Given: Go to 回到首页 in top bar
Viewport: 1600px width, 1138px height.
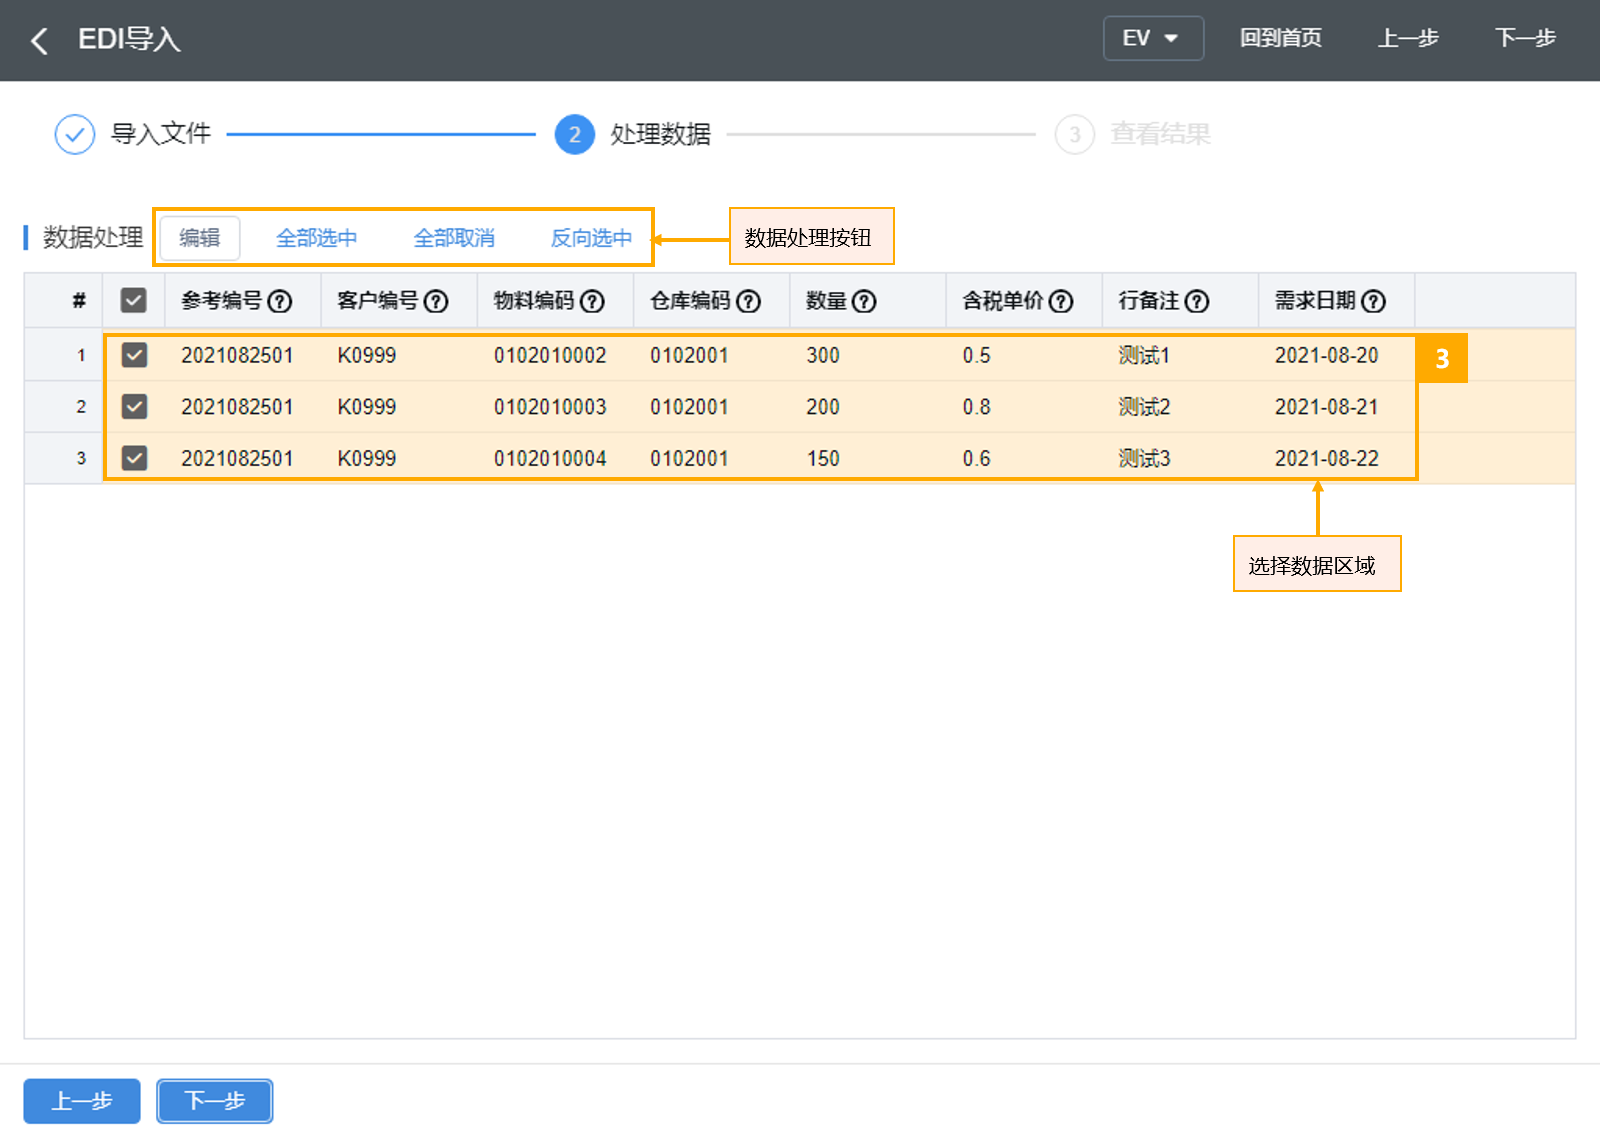Looking at the screenshot, I should (x=1281, y=38).
